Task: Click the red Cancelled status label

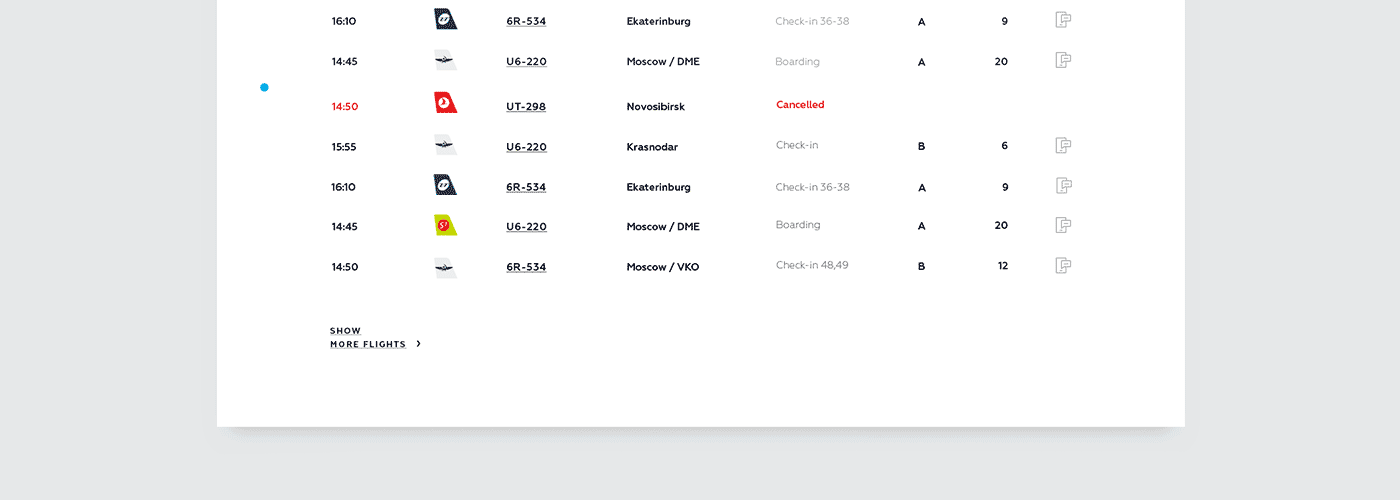Action: pyautogui.click(x=800, y=105)
